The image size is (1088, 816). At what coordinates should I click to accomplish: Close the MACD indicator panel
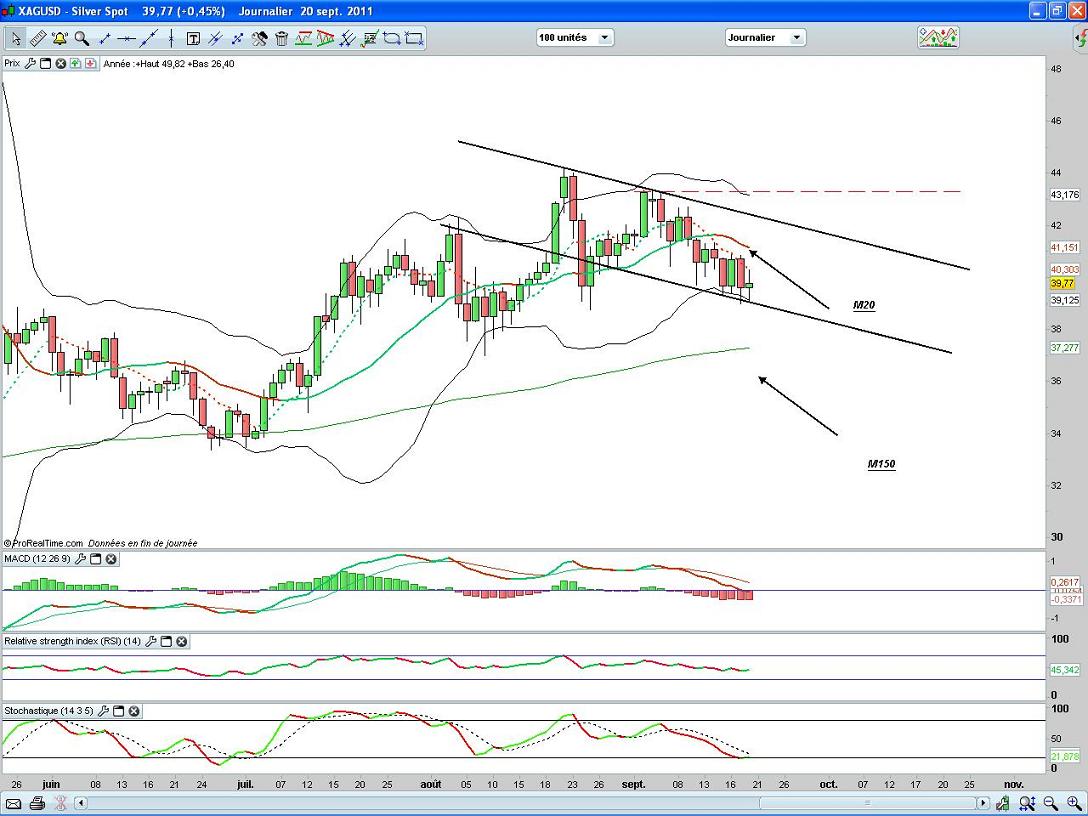(111, 559)
